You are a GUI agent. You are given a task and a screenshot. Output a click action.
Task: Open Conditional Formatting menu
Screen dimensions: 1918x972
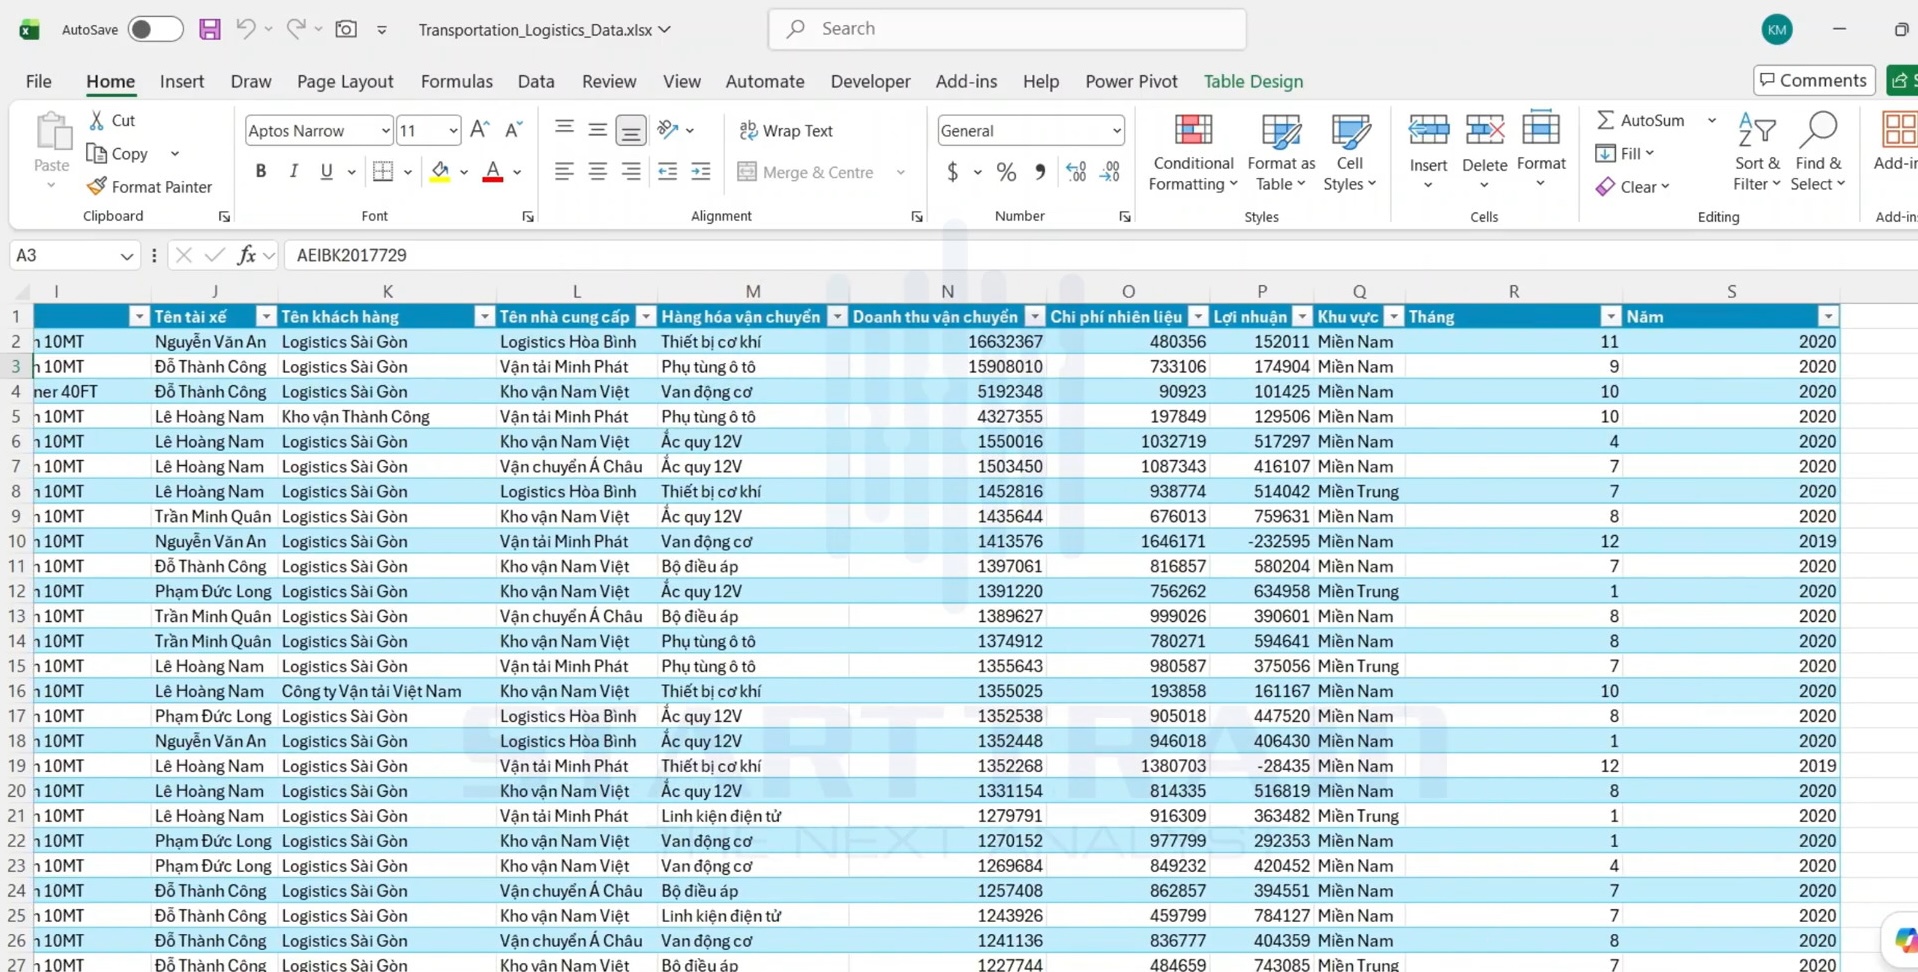1193,152
